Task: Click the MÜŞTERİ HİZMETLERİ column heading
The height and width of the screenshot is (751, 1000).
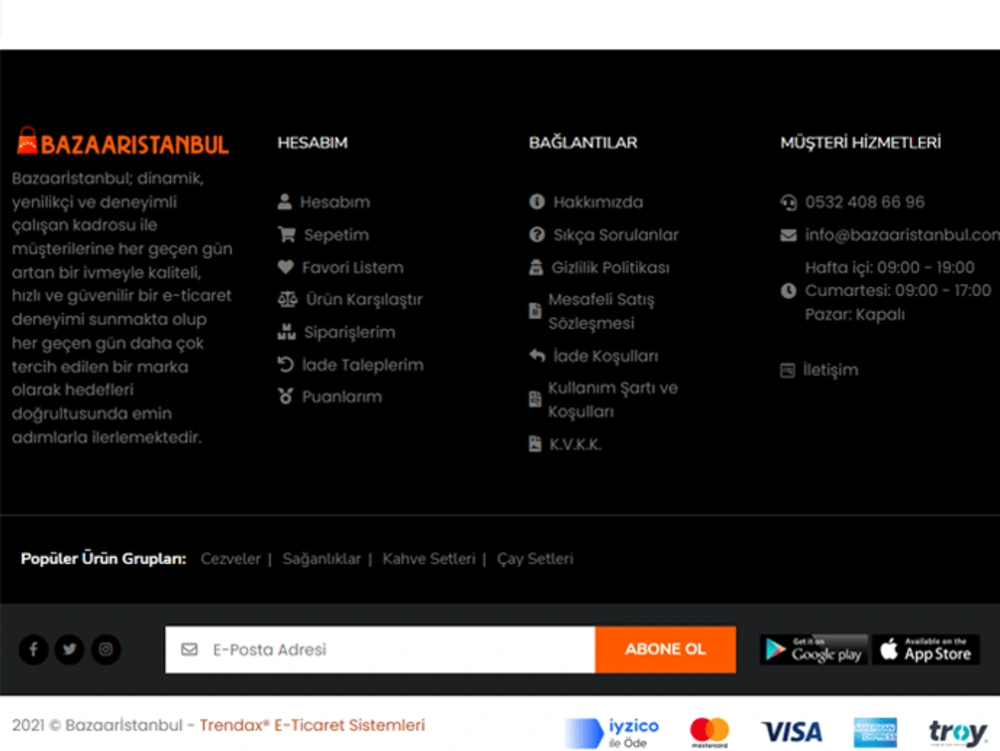Action: pyautogui.click(x=860, y=142)
